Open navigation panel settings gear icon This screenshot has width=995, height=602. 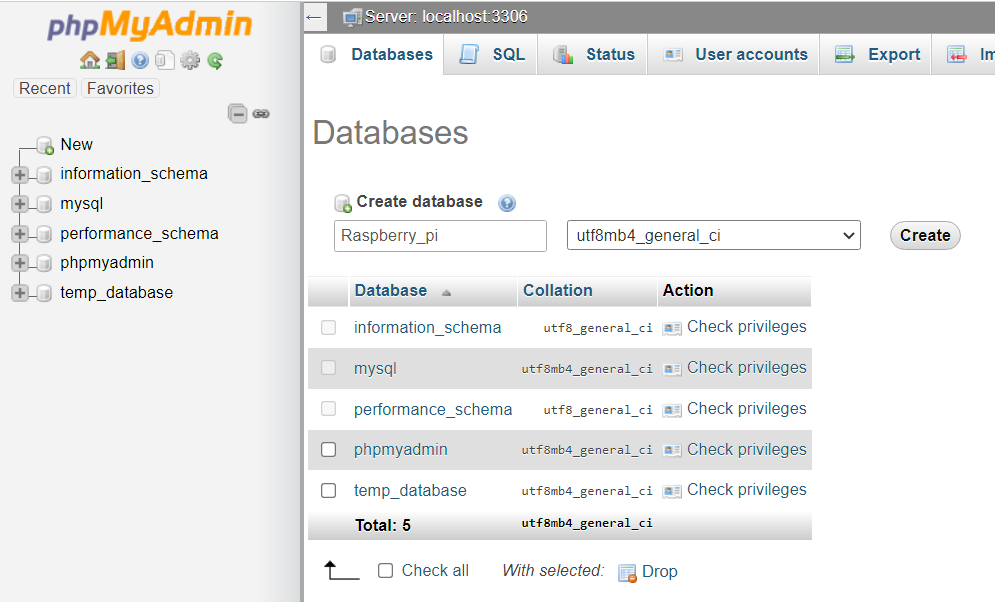pos(190,60)
